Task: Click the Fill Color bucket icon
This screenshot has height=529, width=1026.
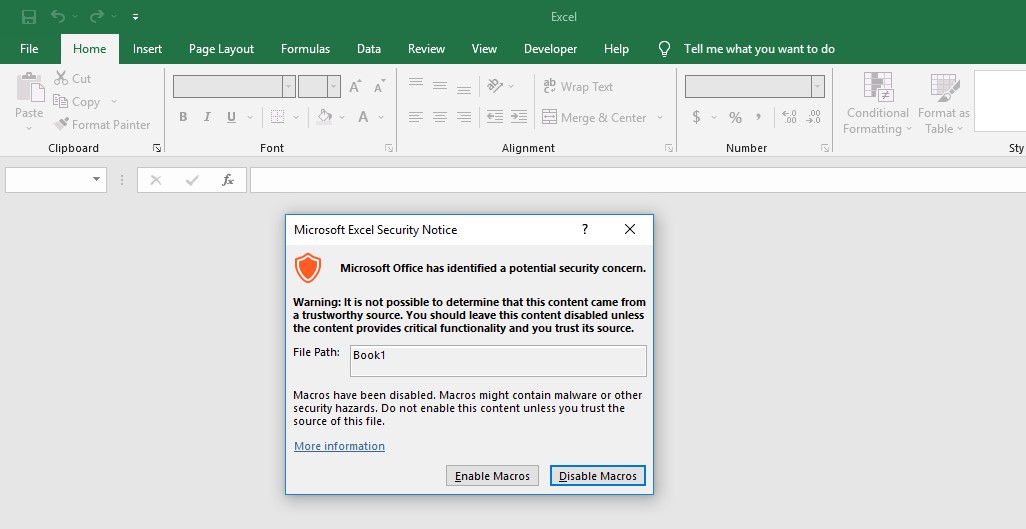Action: [x=325, y=117]
